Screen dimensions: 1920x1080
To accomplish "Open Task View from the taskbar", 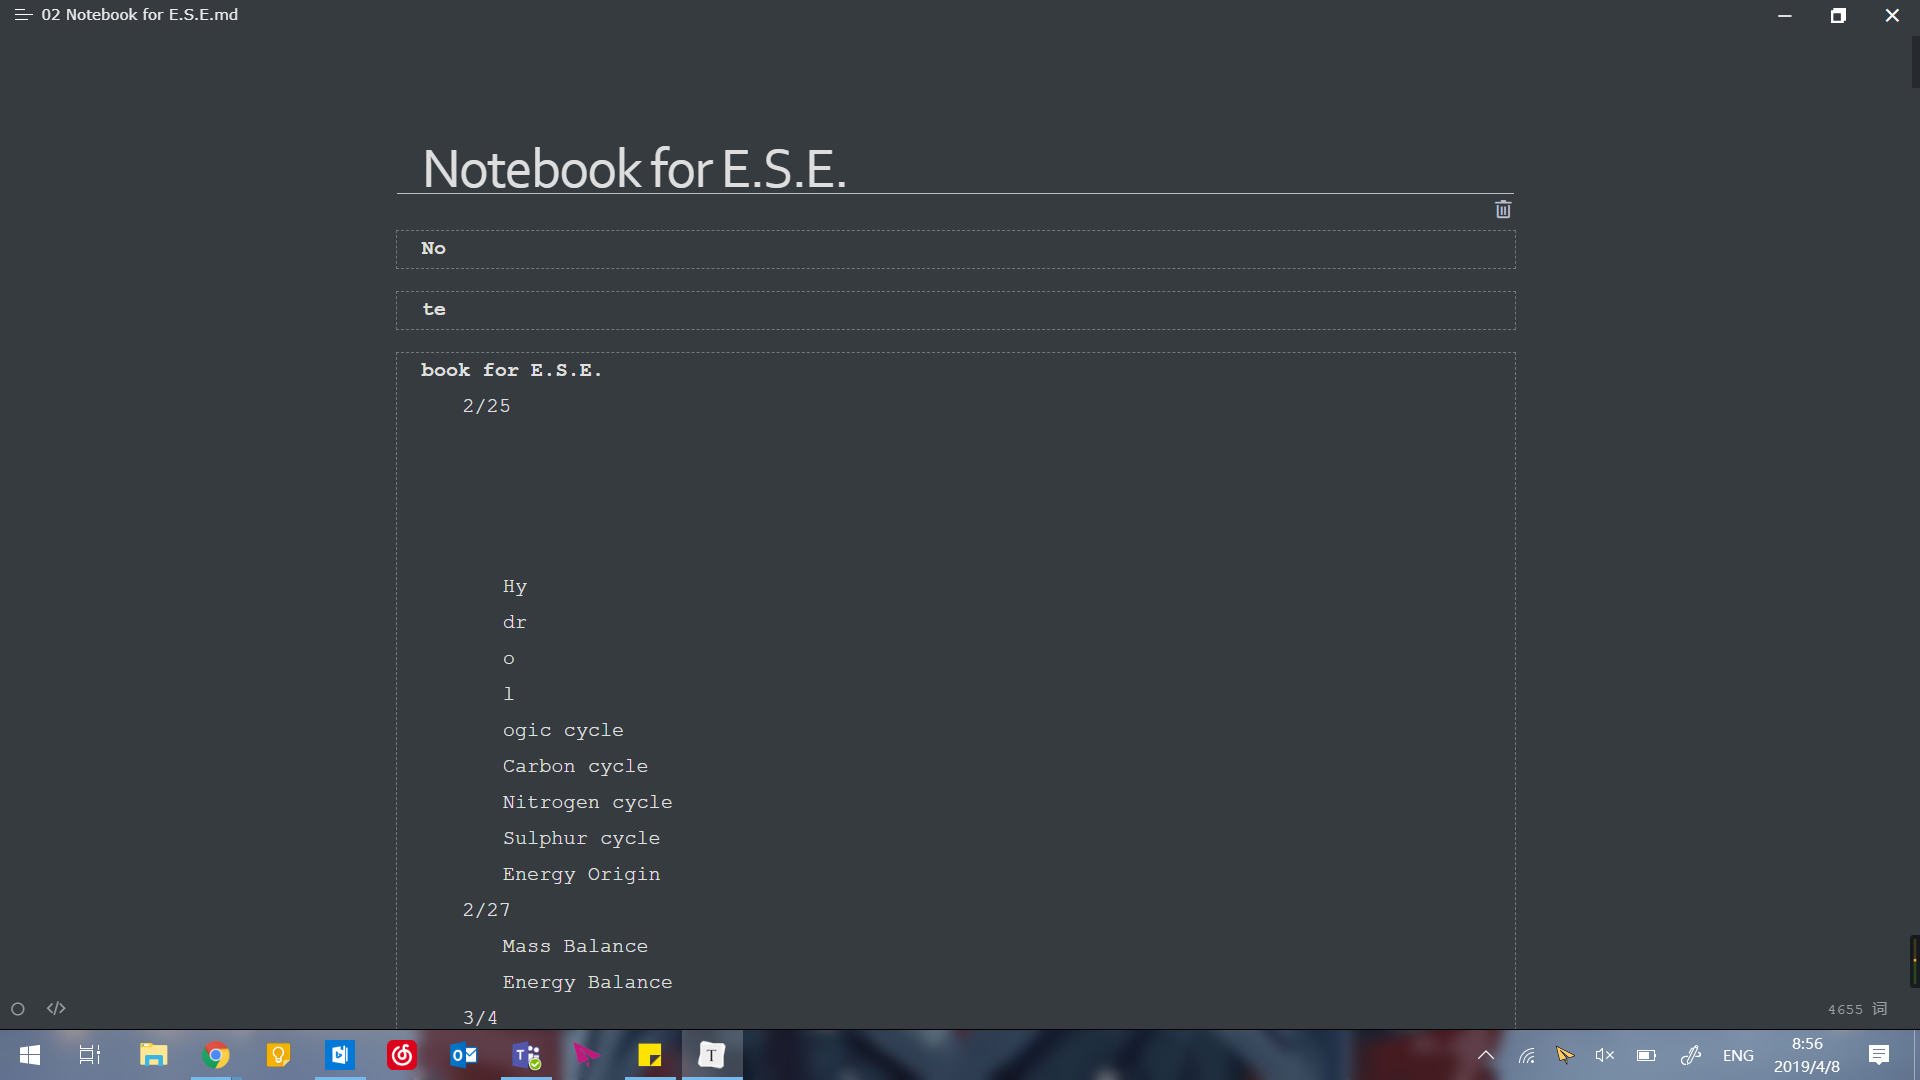I will 88,1055.
